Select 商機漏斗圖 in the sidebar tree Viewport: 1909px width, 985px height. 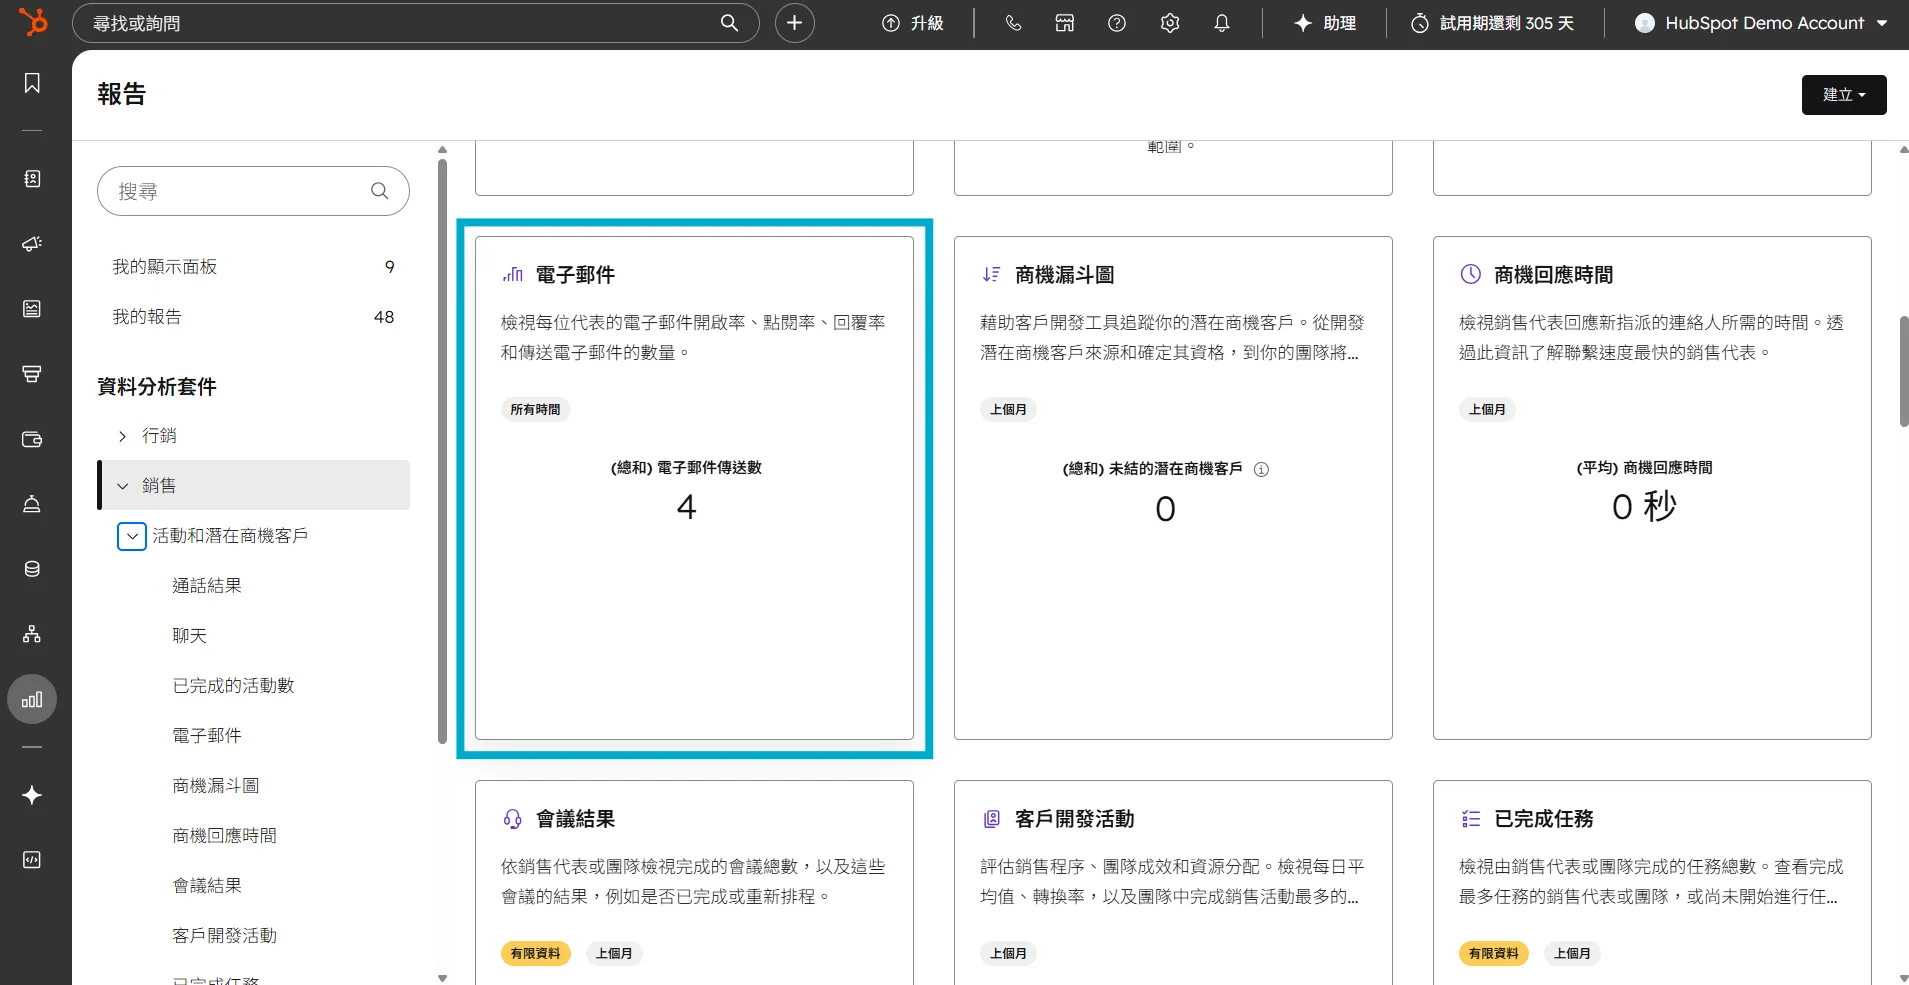point(216,786)
